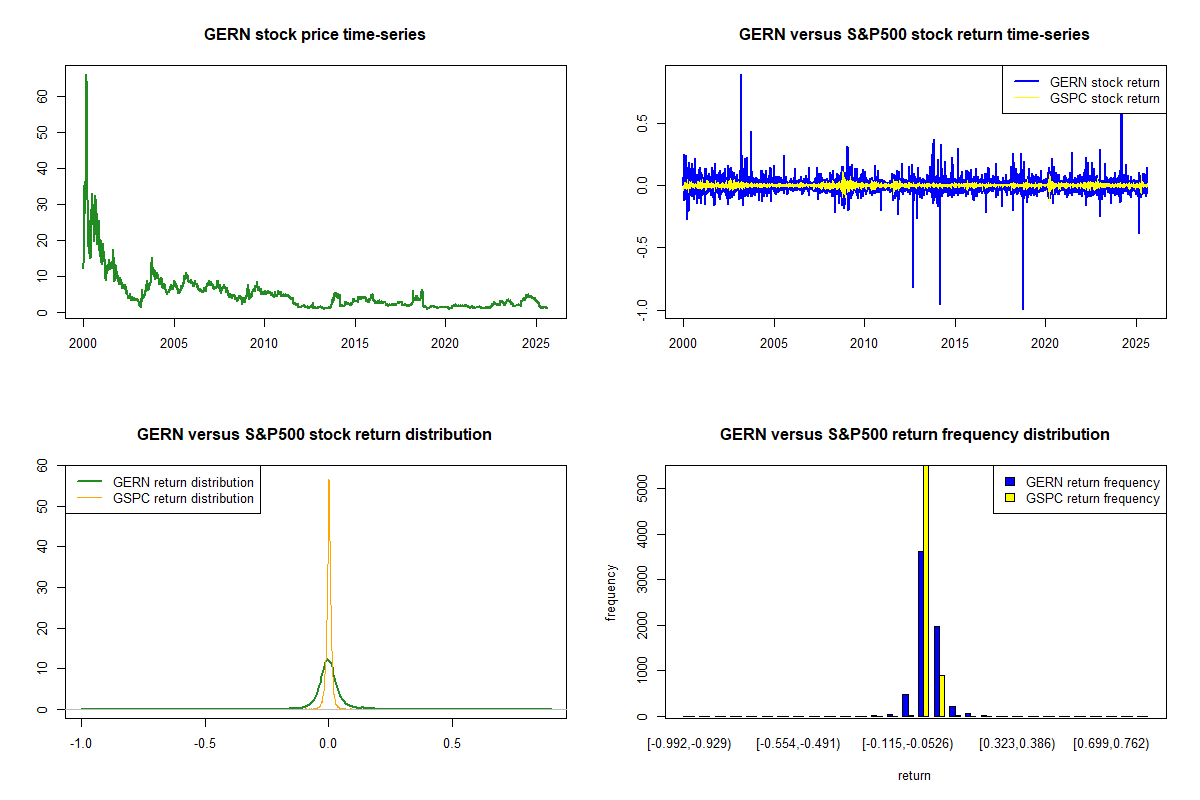Click the yellow GSPC return frequency legend swatch
Screen dimensions: 1200x800
1009,498
